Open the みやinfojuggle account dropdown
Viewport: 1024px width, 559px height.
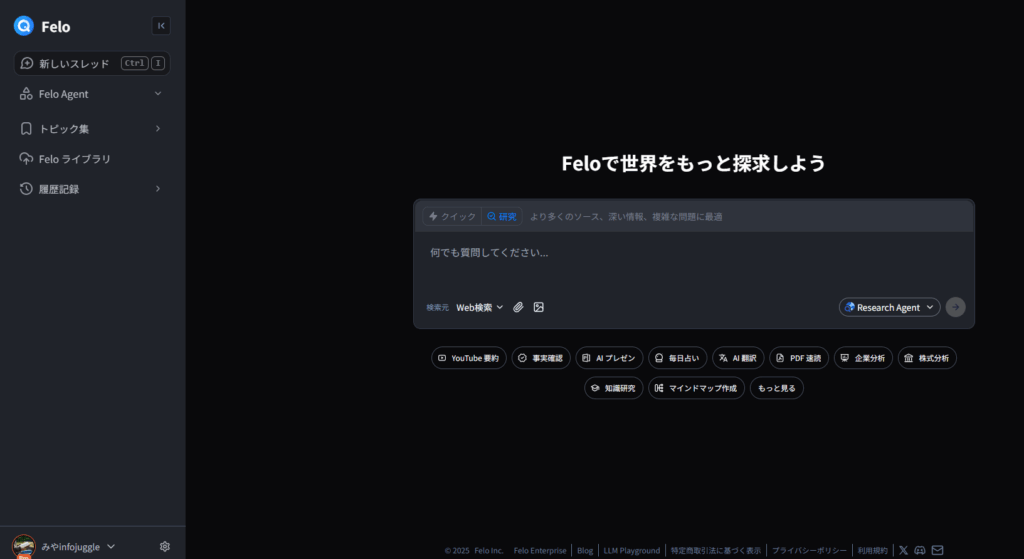tap(78, 547)
